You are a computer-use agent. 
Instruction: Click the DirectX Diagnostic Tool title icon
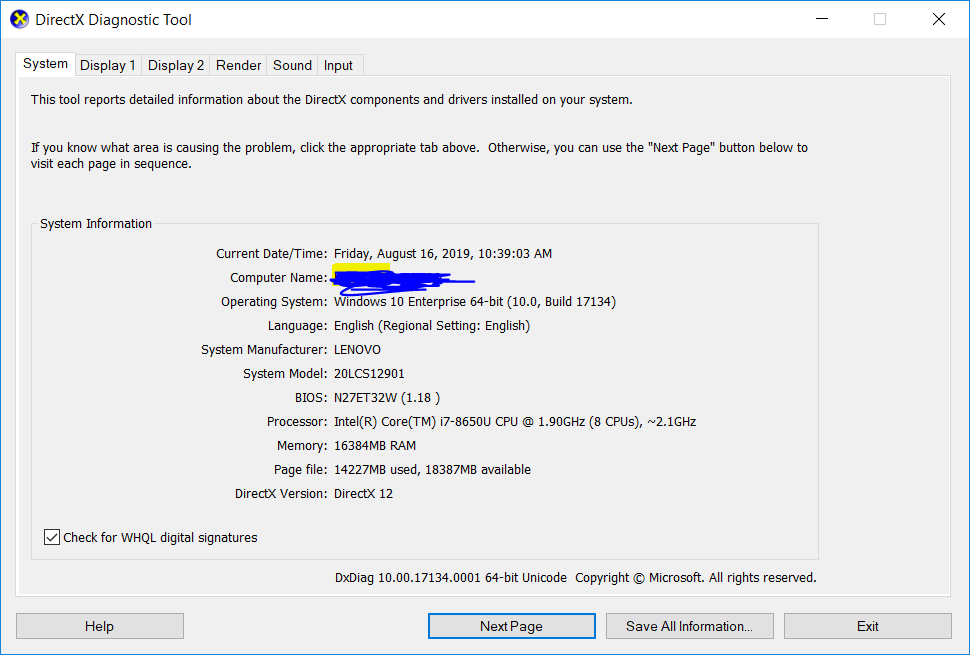tap(20, 19)
